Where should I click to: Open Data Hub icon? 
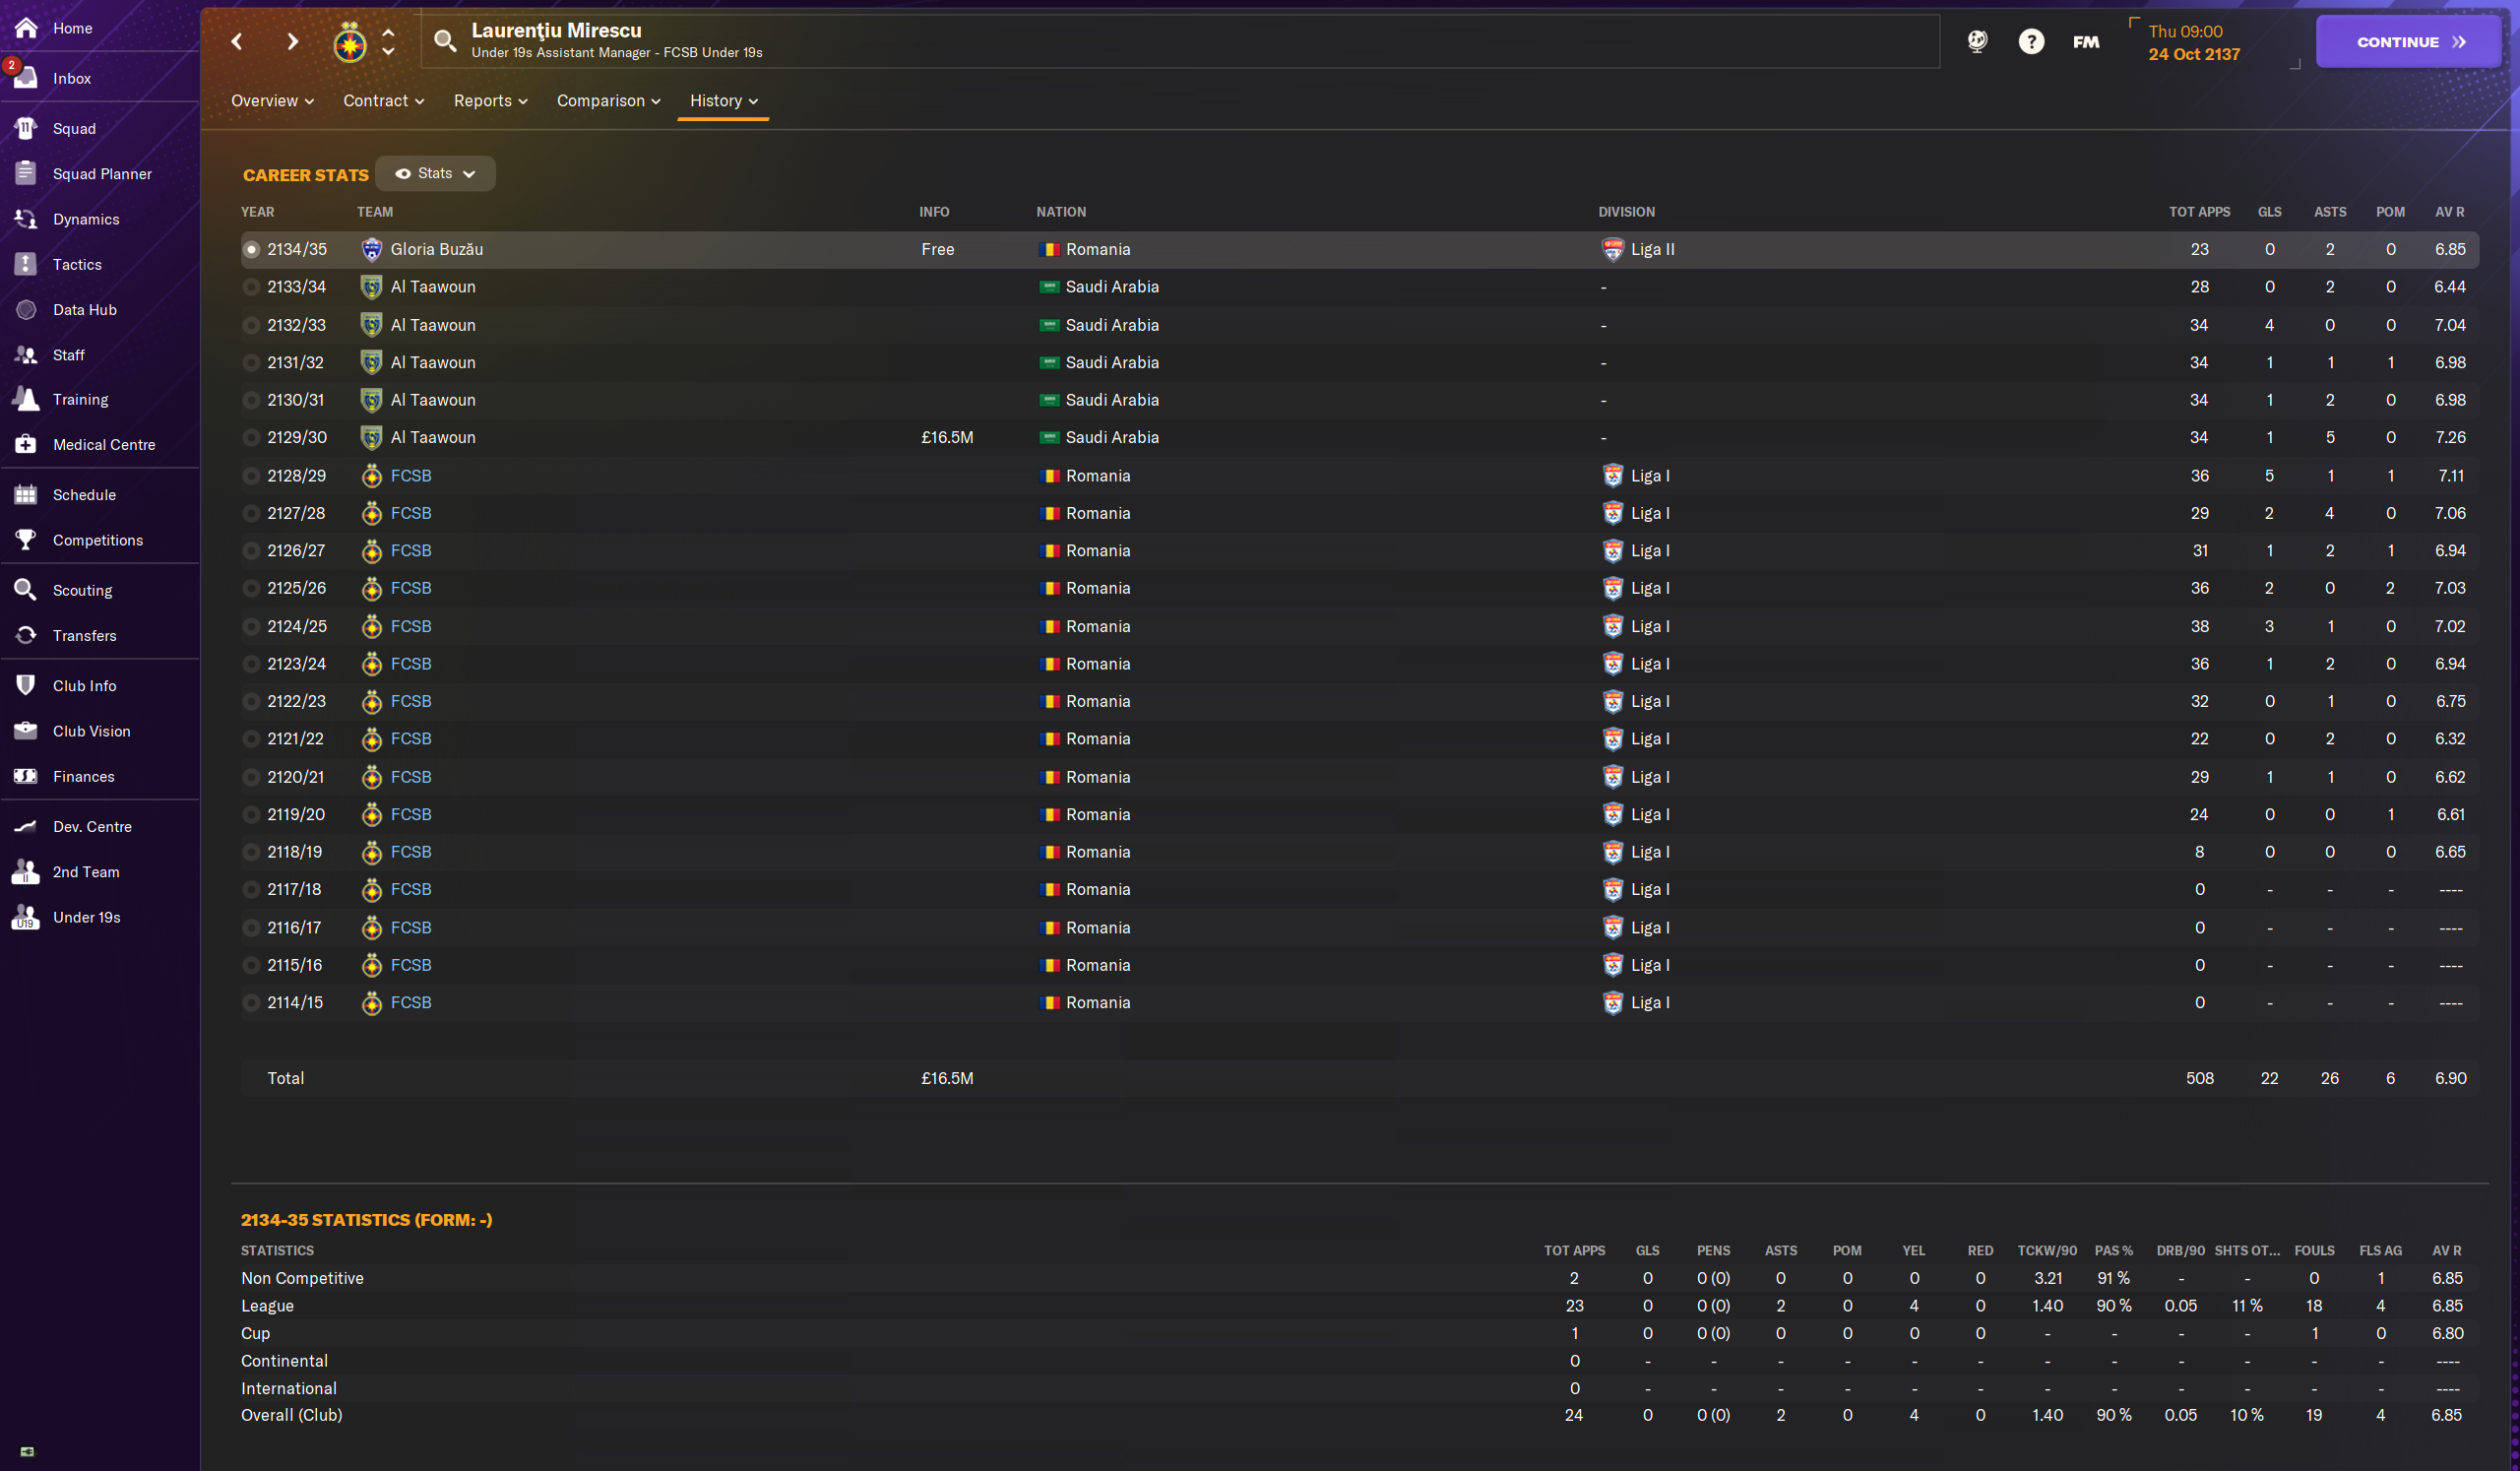pos(26,309)
